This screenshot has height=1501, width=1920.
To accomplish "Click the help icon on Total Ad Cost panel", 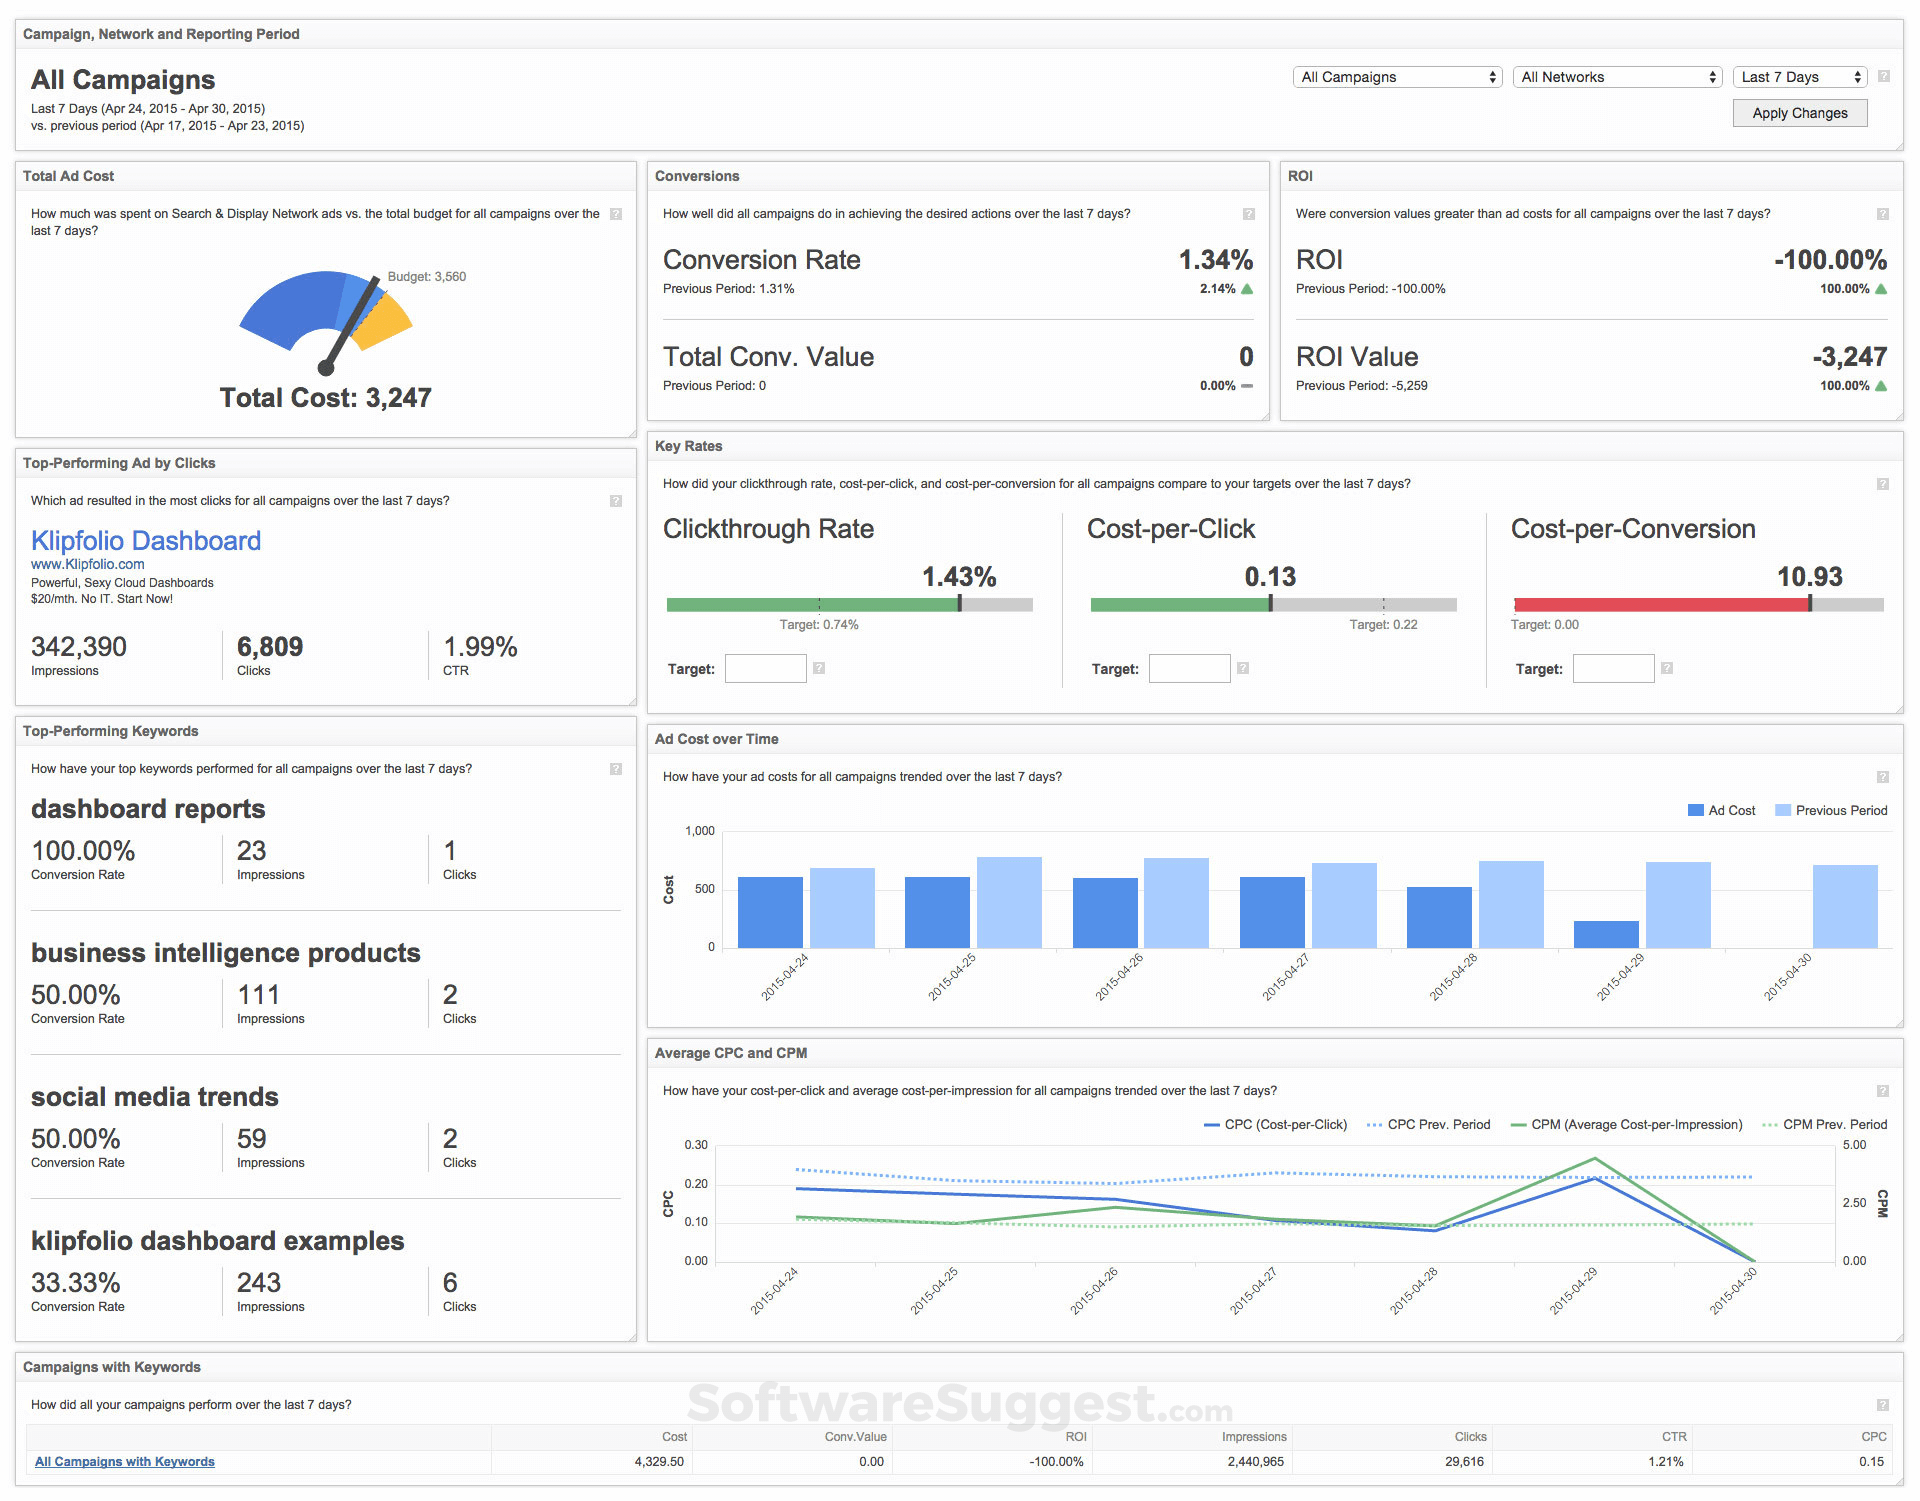I will click(x=616, y=214).
